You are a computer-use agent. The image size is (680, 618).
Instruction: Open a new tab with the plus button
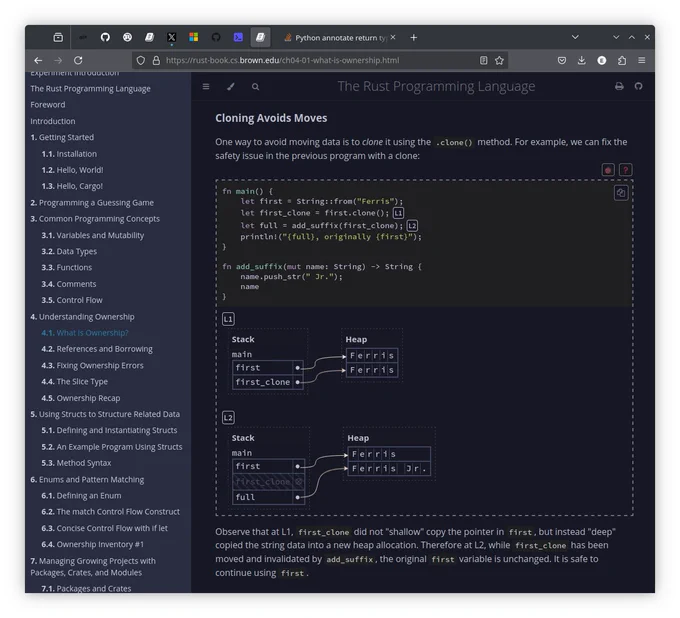[x=414, y=38]
